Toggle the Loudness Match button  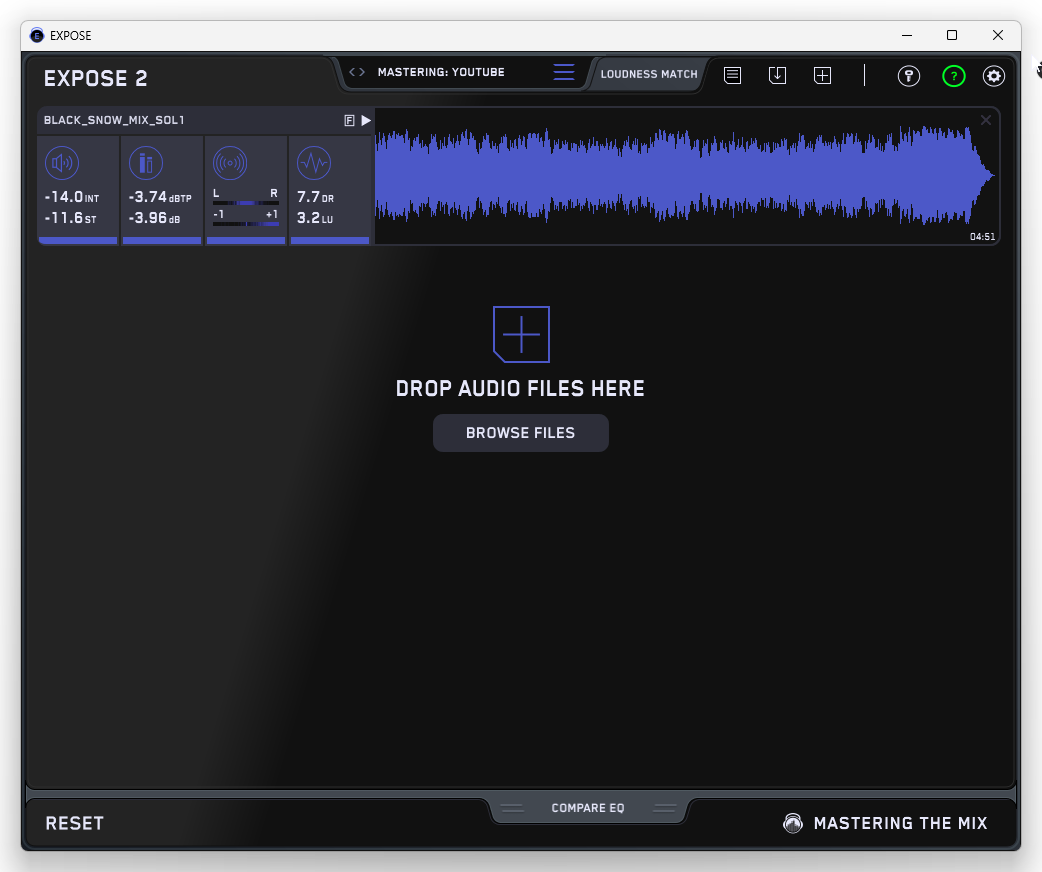[649, 74]
